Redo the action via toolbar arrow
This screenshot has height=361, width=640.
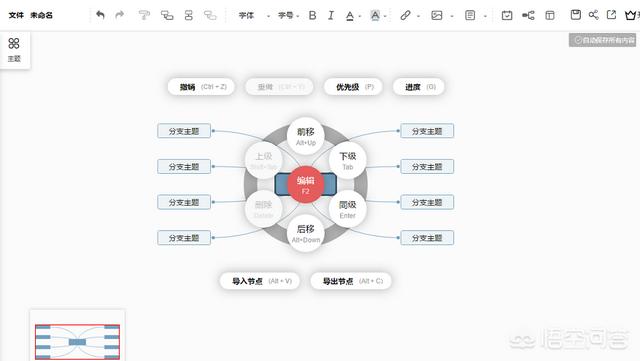click(120, 15)
